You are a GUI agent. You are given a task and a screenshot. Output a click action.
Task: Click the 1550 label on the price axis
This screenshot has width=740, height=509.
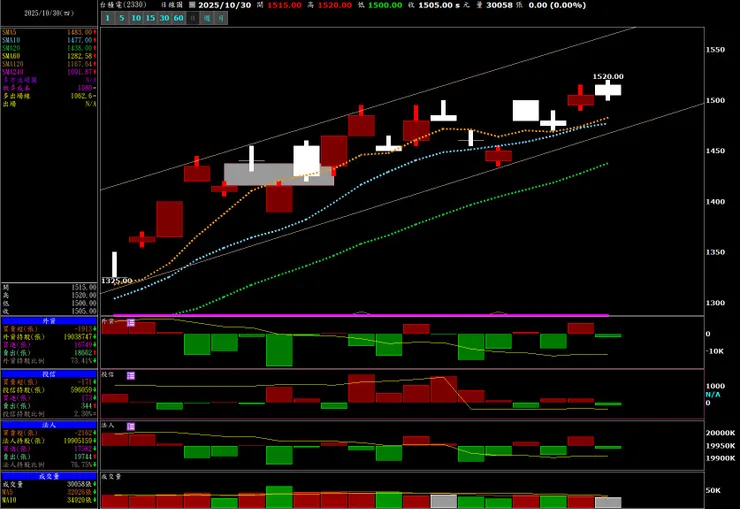click(715, 50)
